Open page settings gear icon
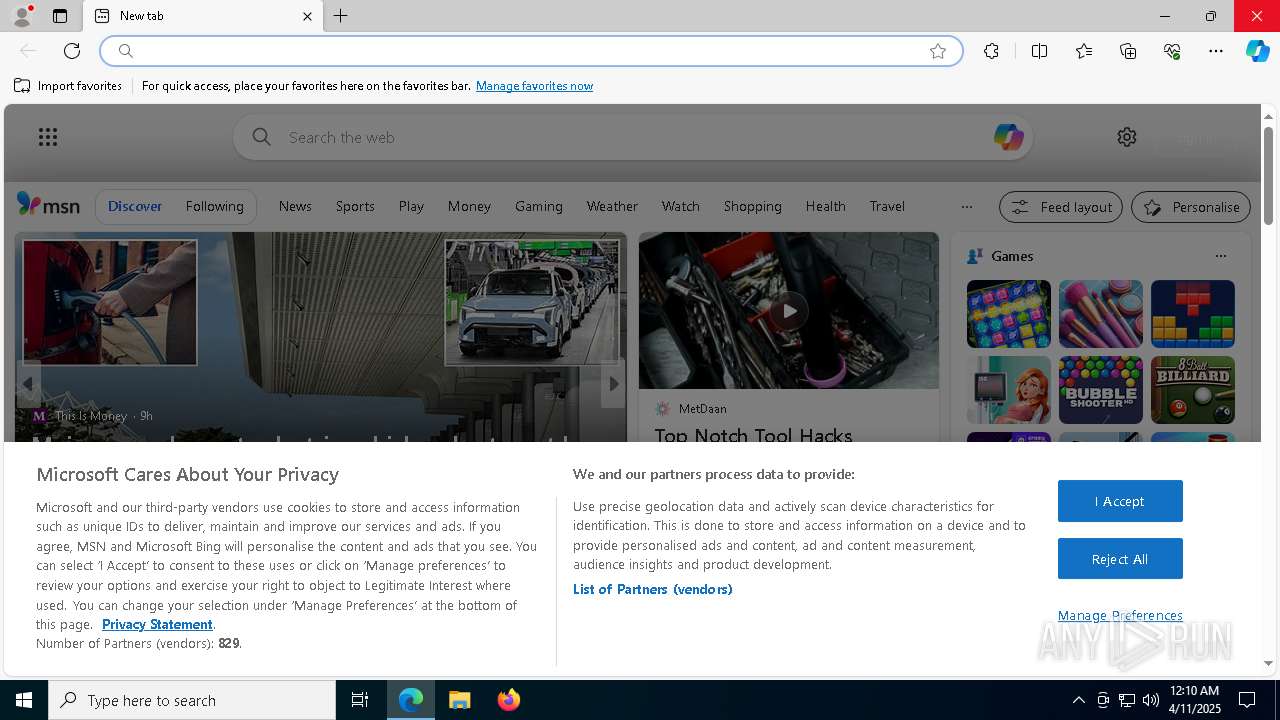Viewport: 1280px width, 720px height. coord(1127,137)
